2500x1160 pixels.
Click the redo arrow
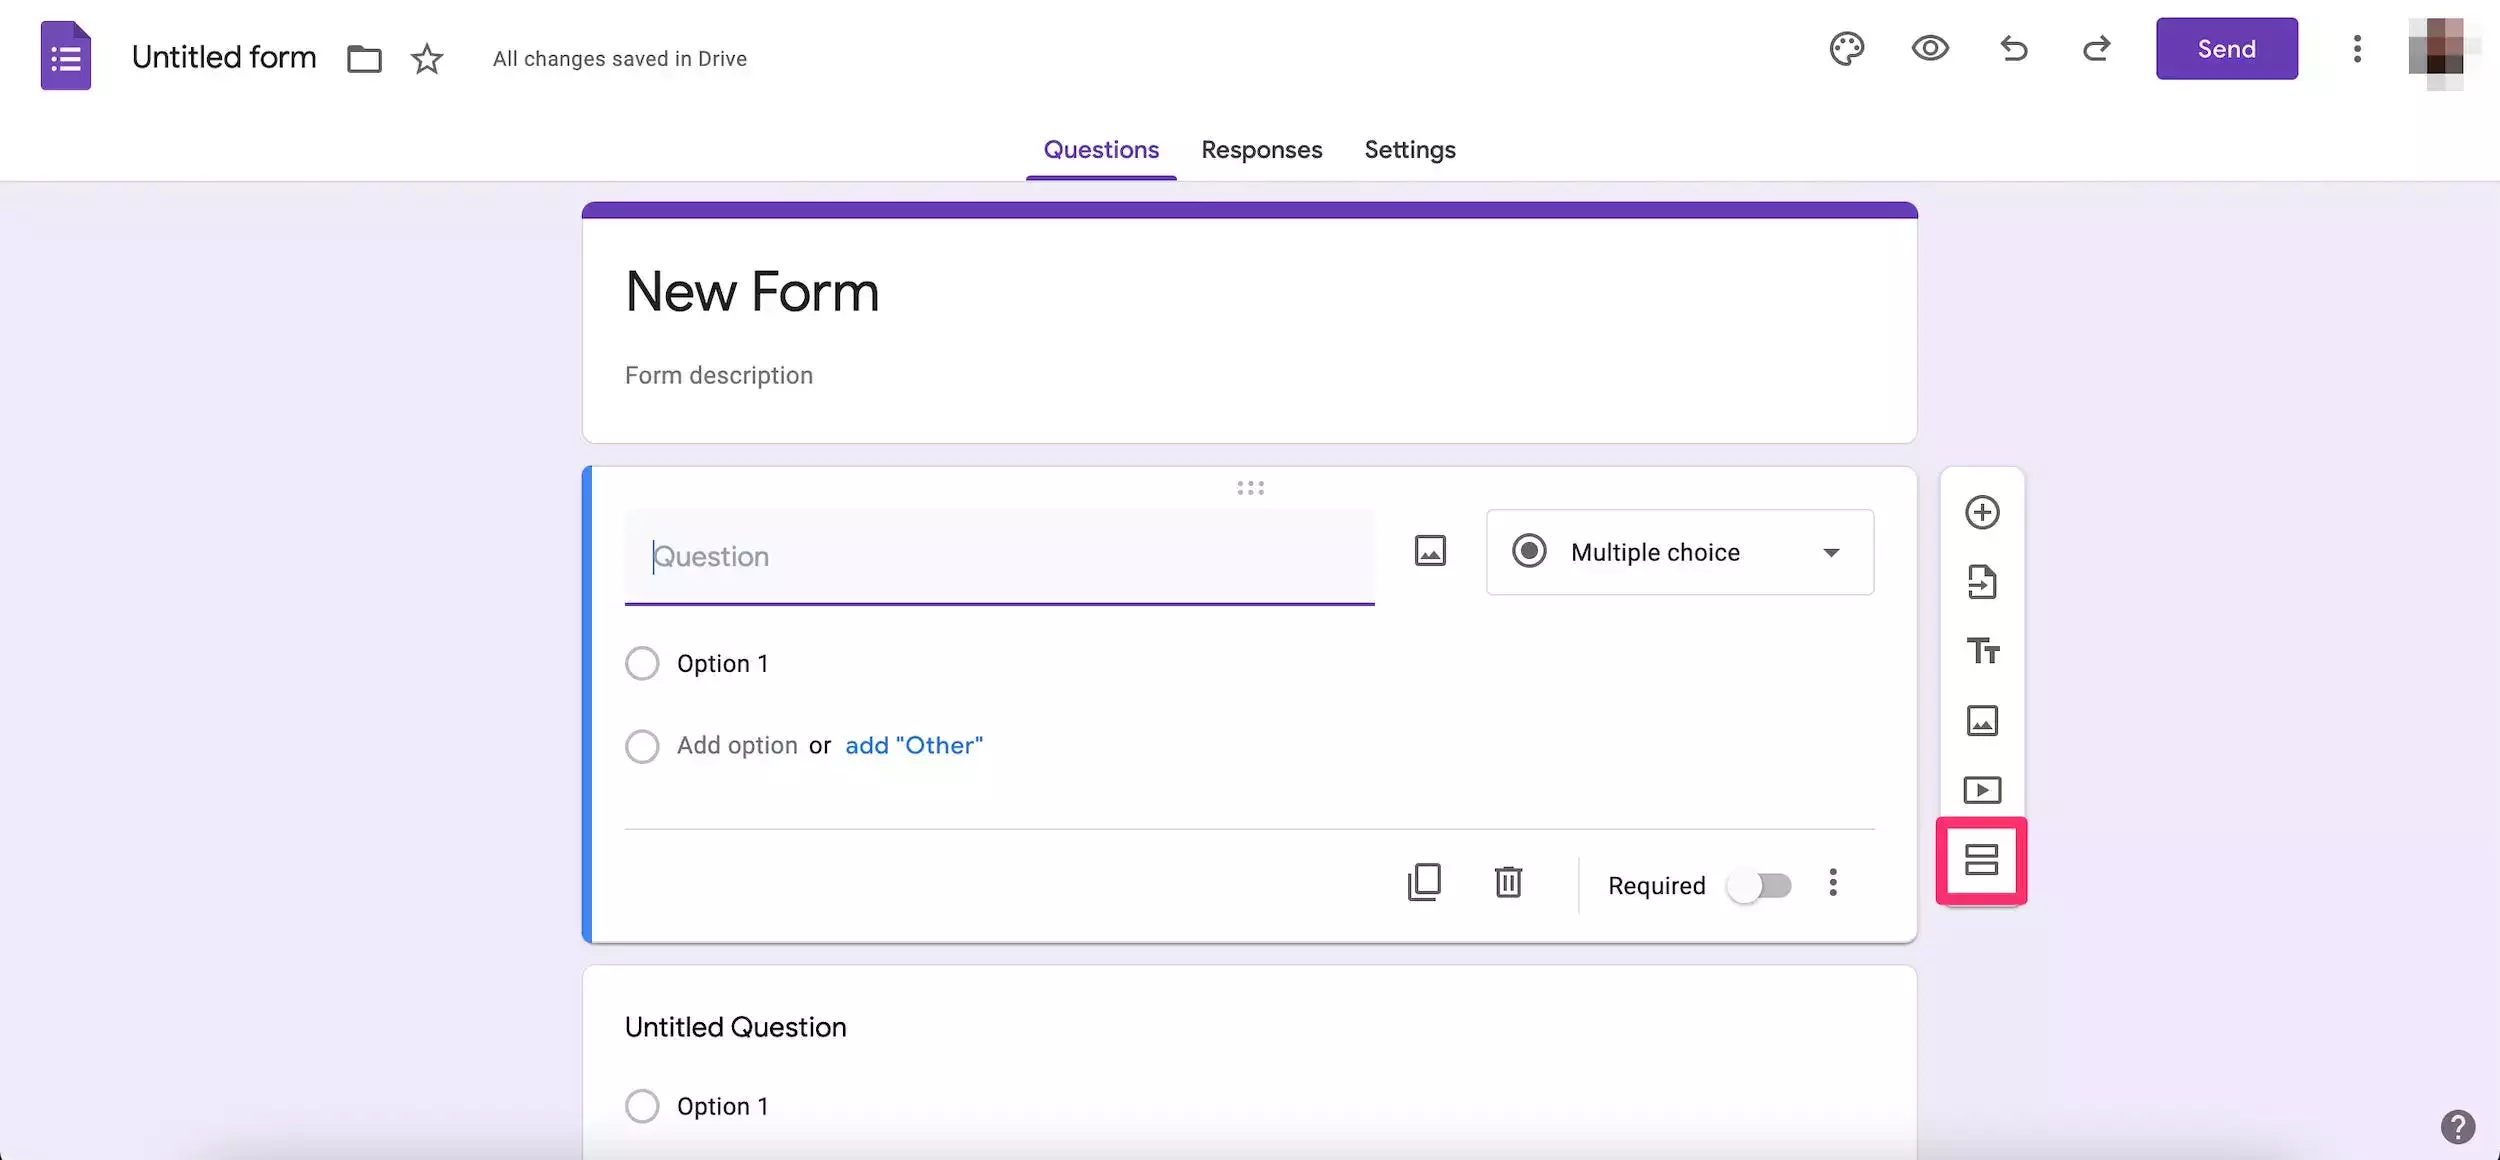pyautogui.click(x=2096, y=48)
